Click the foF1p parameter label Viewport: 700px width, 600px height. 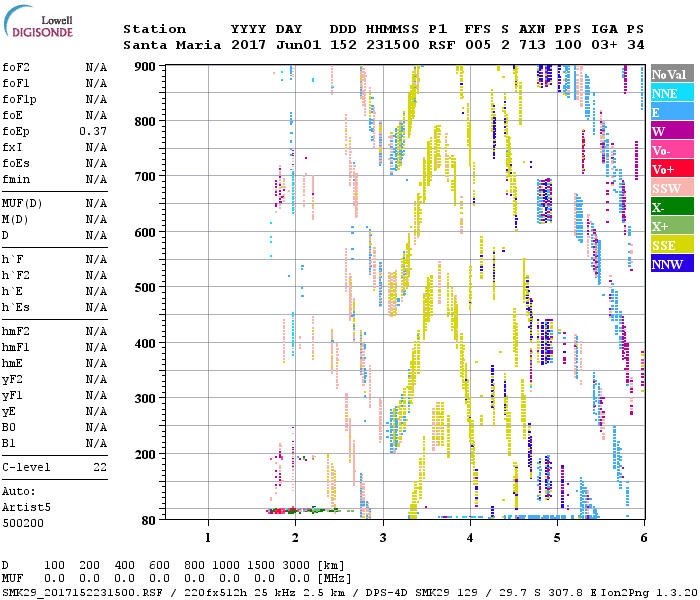coord(19,100)
